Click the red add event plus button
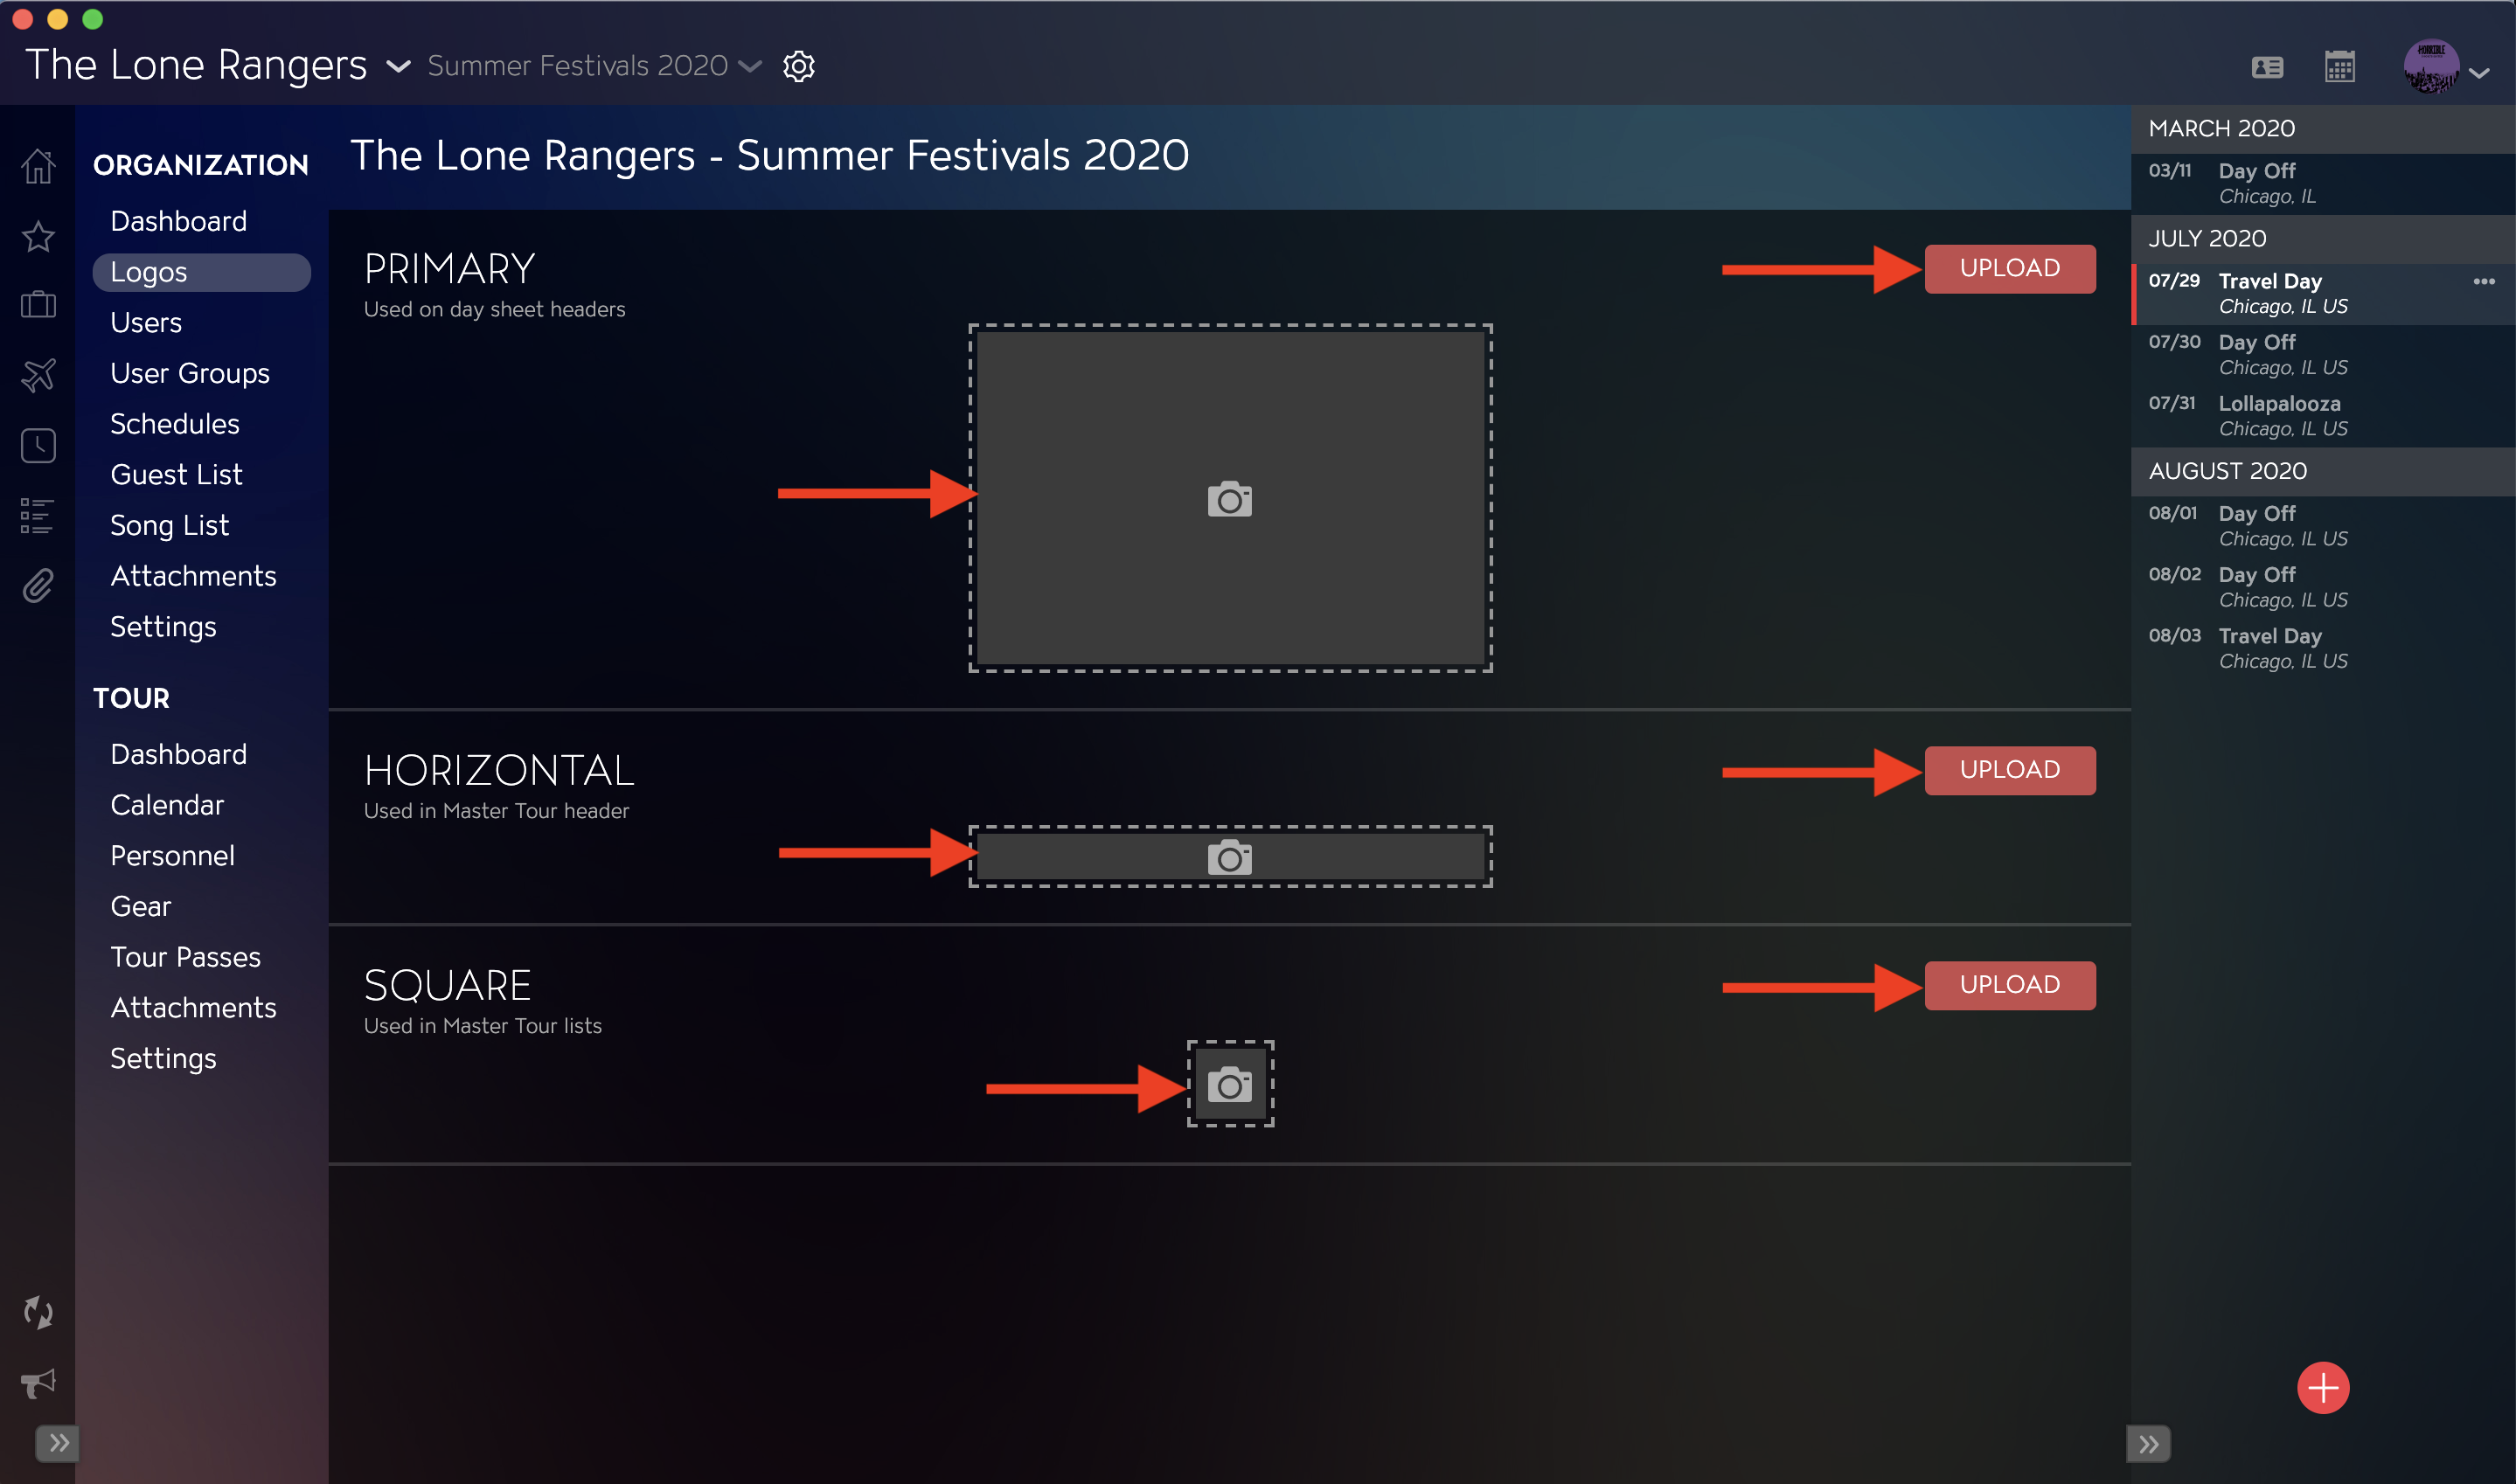 [x=2323, y=1387]
